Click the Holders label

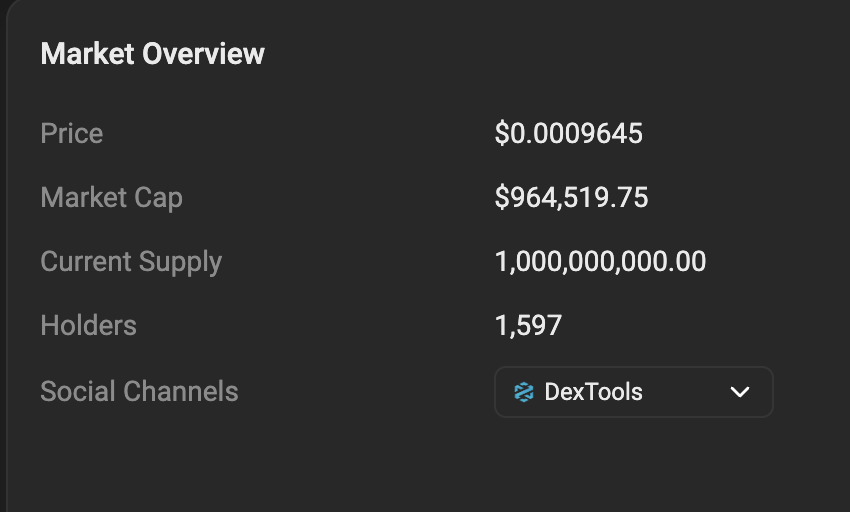[x=88, y=325]
